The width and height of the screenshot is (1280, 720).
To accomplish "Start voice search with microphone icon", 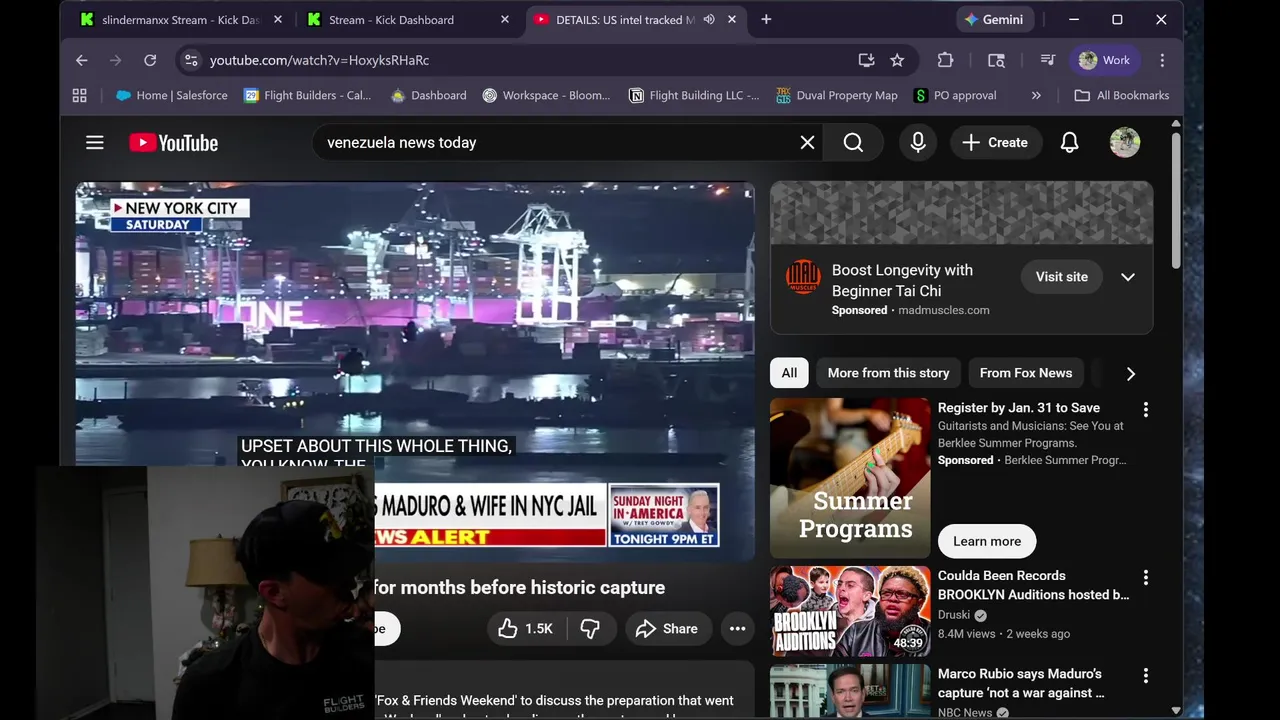I will pyautogui.click(x=918, y=143).
